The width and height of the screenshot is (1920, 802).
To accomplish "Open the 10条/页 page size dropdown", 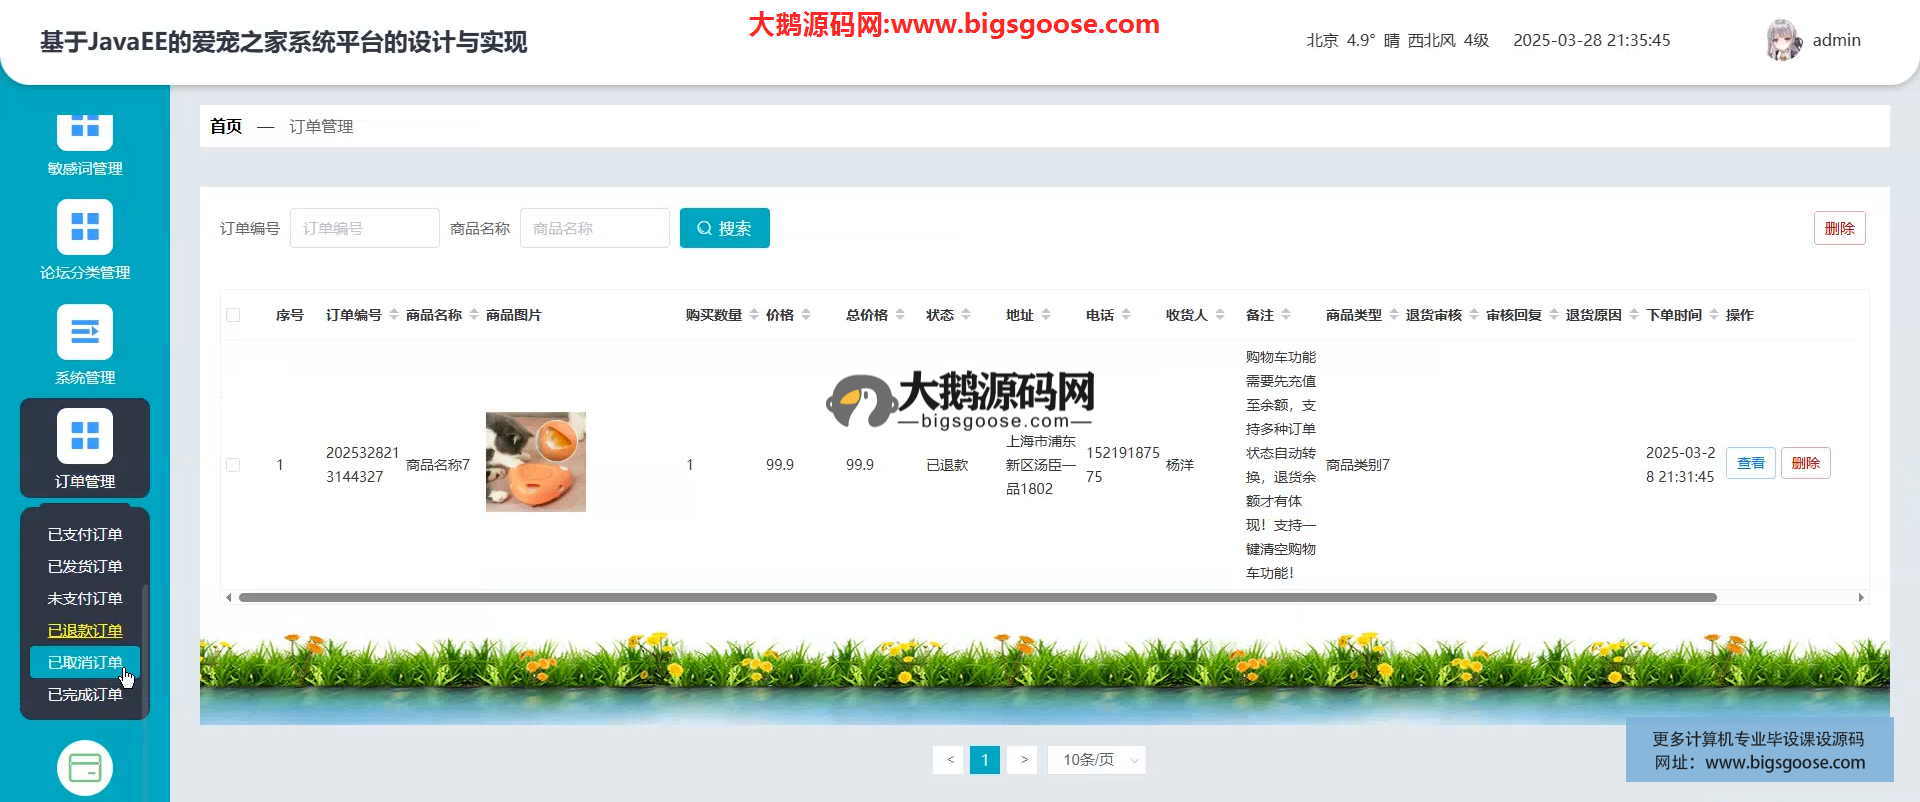I will pyautogui.click(x=1096, y=760).
